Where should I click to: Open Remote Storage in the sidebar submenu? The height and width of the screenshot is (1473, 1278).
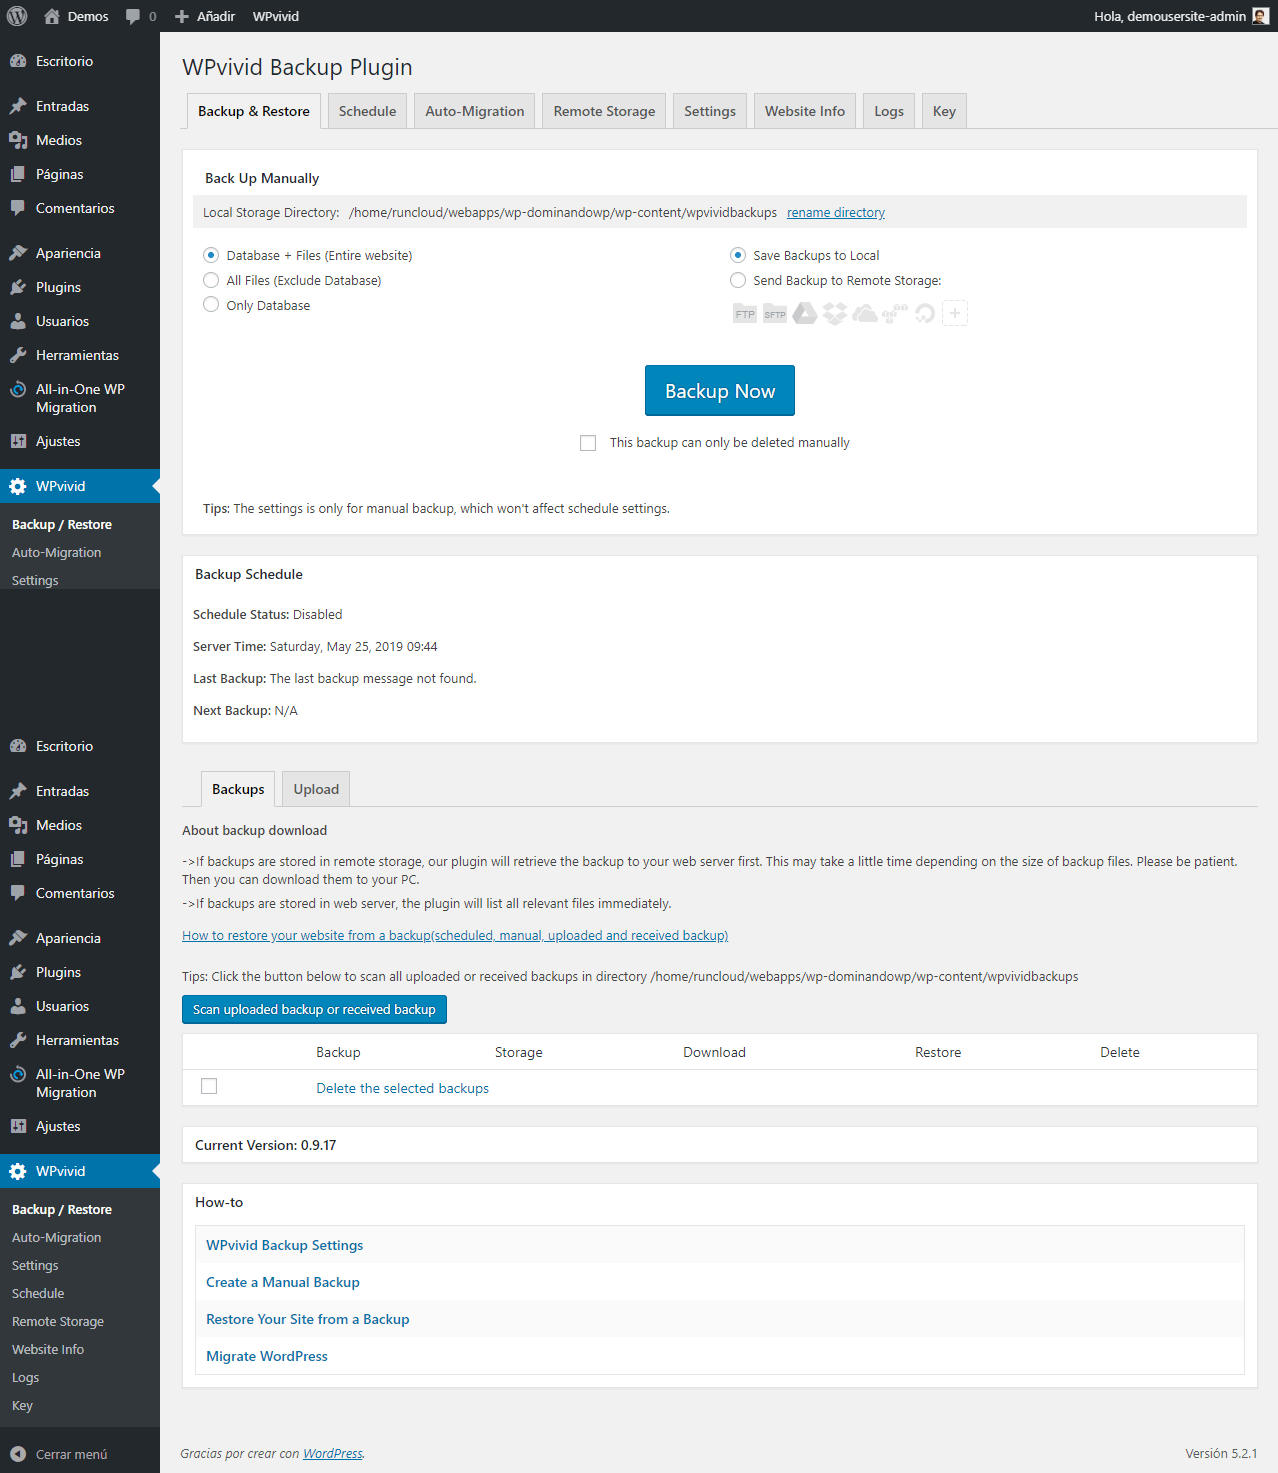(x=58, y=1321)
